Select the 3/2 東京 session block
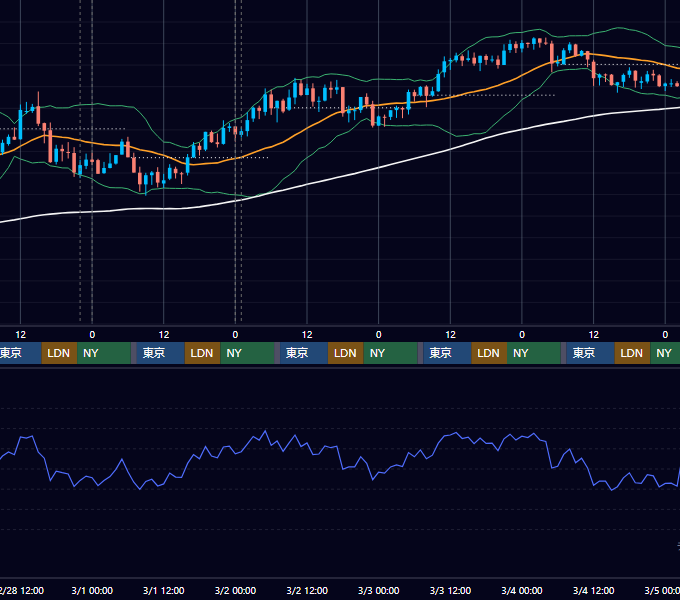This screenshot has width=680, height=600. pyautogui.click(x=304, y=353)
